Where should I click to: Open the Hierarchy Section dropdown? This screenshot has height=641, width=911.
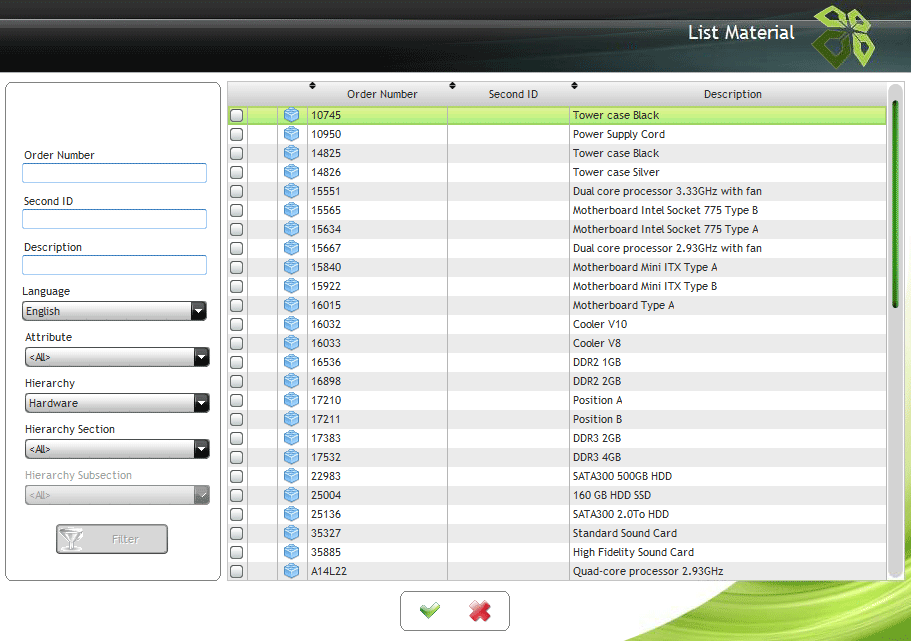(117, 449)
